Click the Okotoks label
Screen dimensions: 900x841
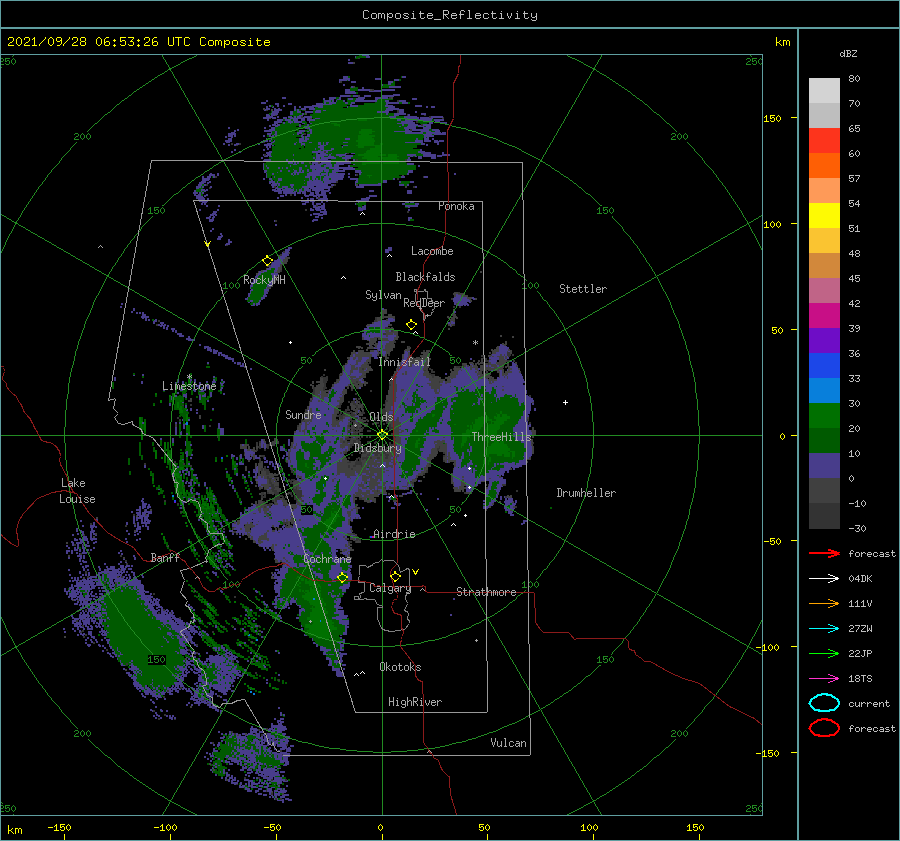pyautogui.click(x=400, y=667)
